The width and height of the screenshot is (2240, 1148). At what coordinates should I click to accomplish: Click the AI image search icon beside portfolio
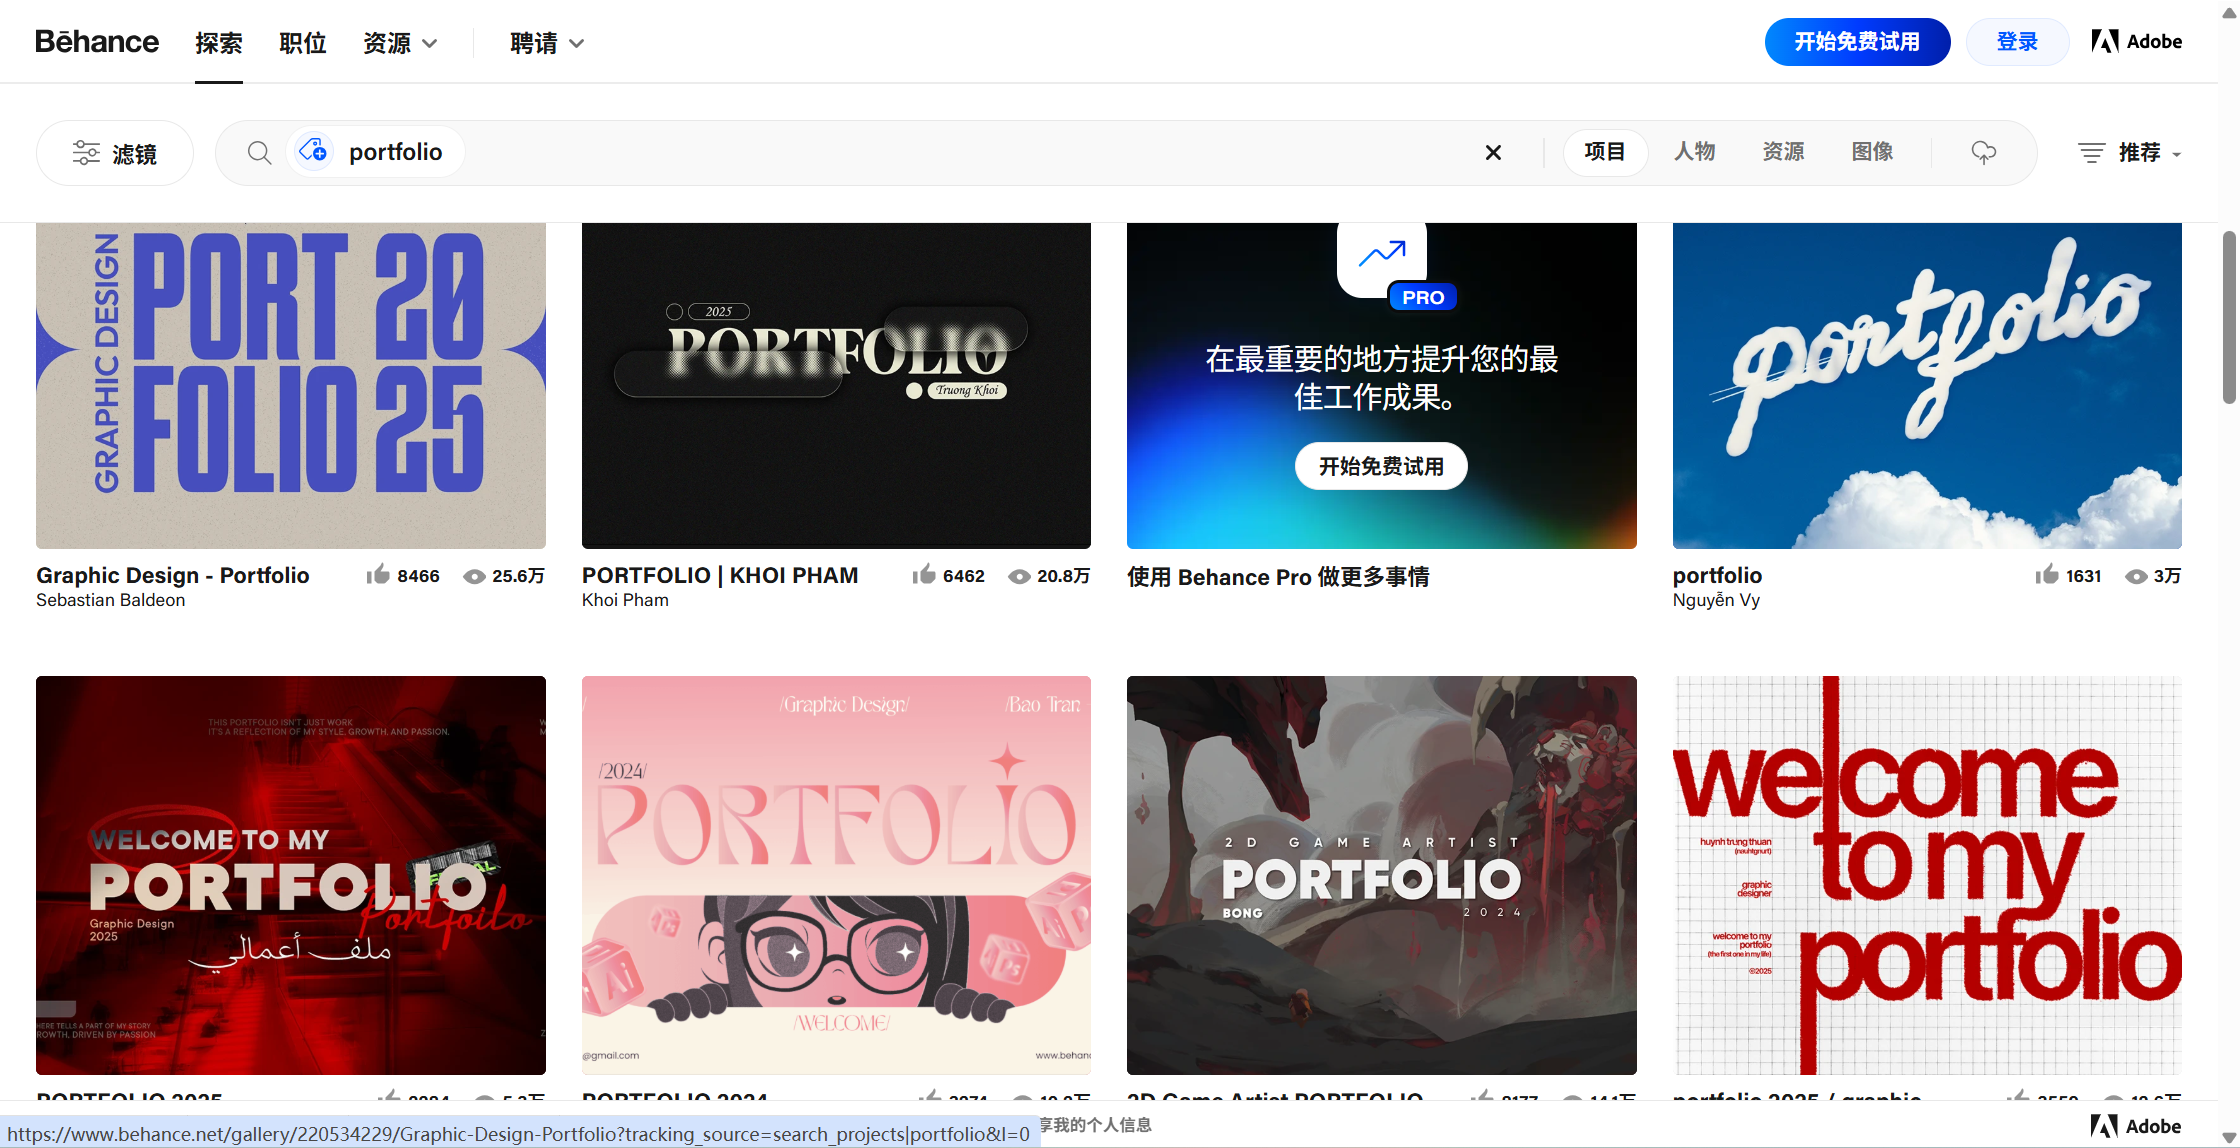pyautogui.click(x=313, y=151)
